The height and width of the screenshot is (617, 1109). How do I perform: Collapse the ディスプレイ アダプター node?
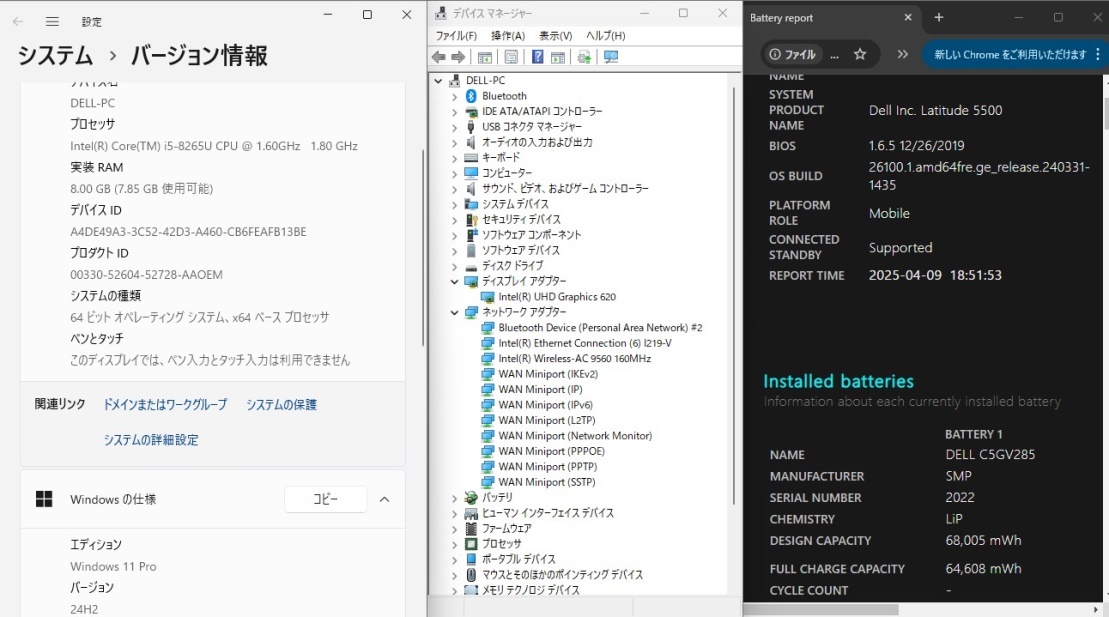point(455,281)
